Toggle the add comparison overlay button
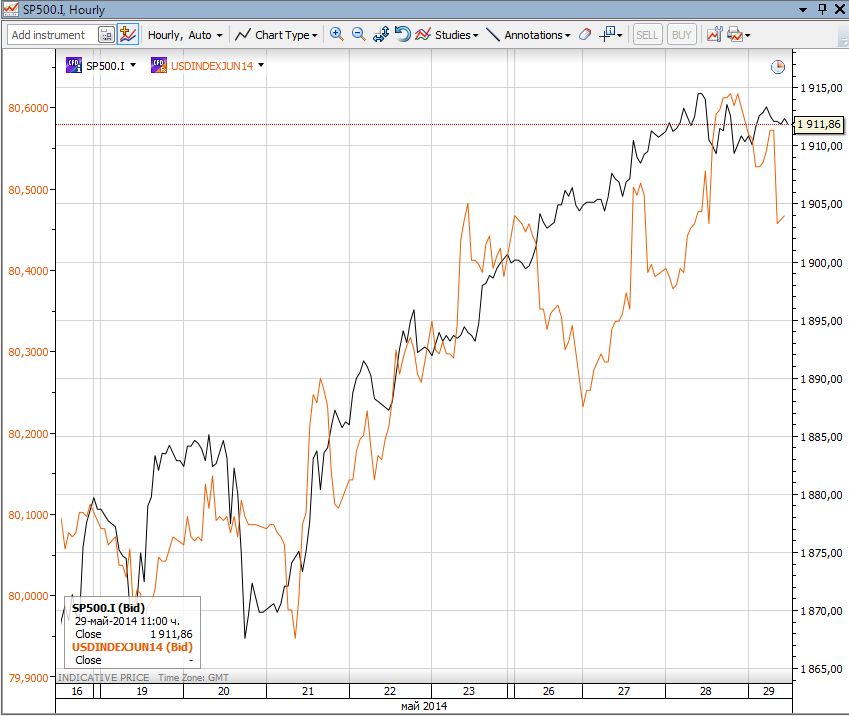Image resolution: width=849 pixels, height=716 pixels. tap(128, 34)
